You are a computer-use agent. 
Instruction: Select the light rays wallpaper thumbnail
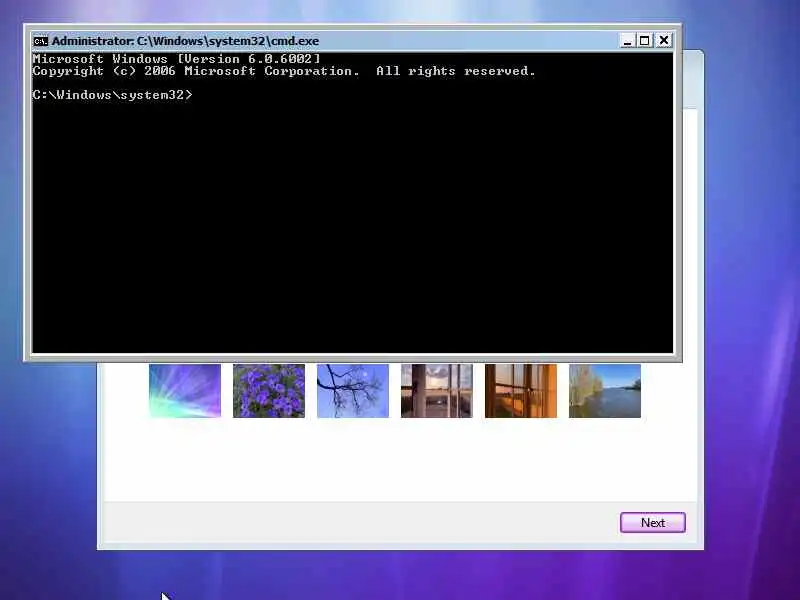point(185,391)
